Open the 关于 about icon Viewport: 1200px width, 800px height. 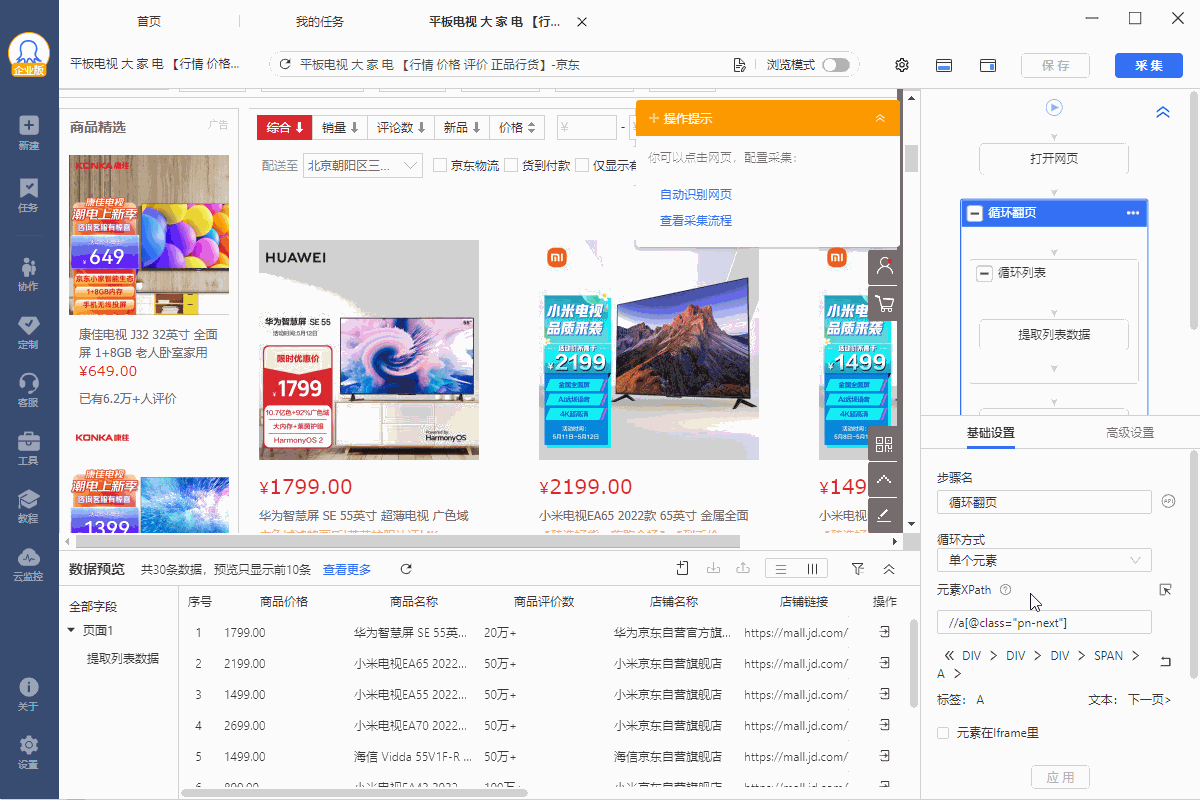click(x=29, y=693)
